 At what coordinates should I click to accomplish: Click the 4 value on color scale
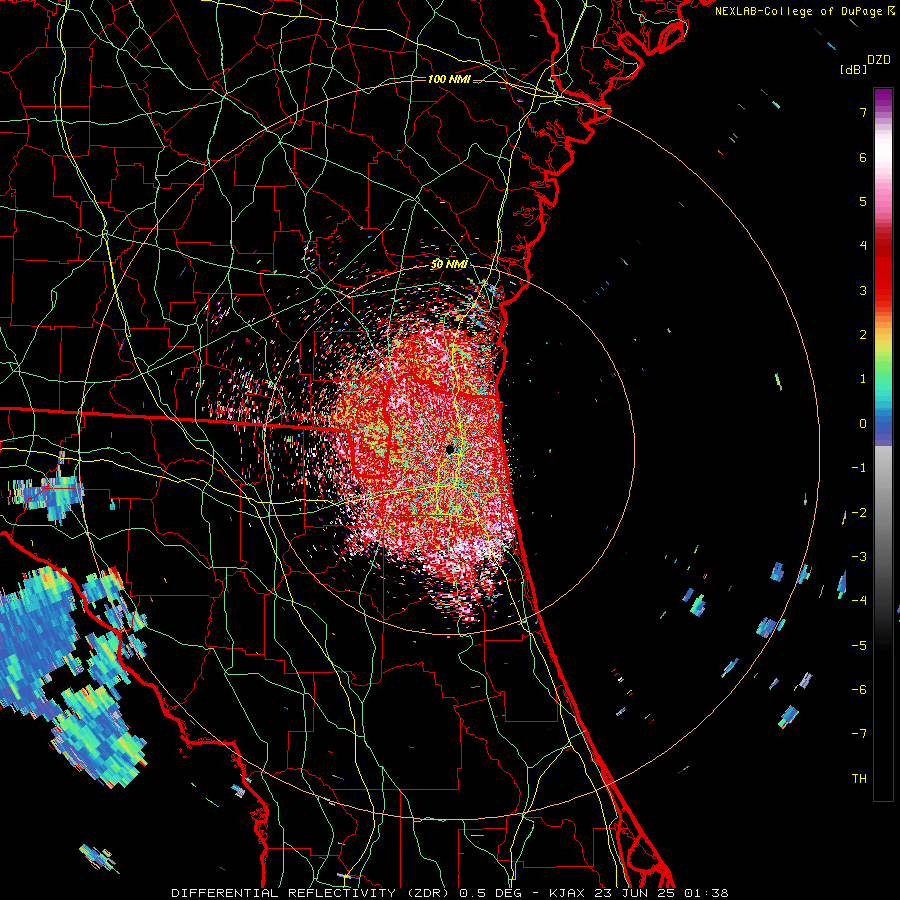(x=863, y=245)
